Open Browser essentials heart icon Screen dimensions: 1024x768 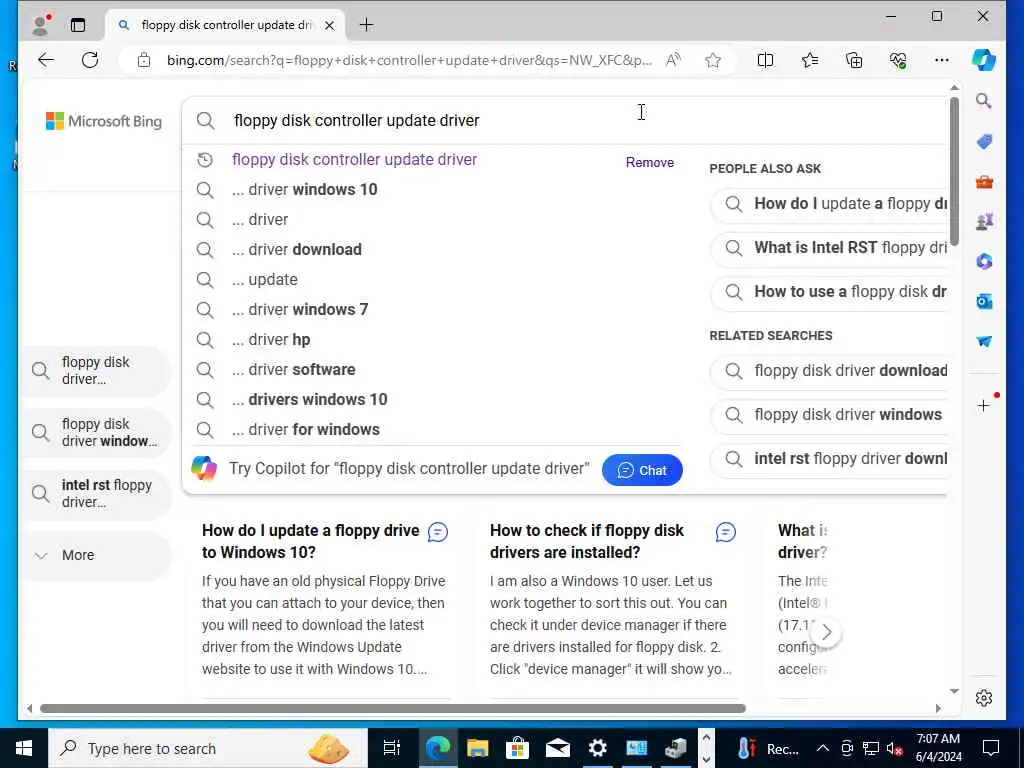[x=898, y=60]
